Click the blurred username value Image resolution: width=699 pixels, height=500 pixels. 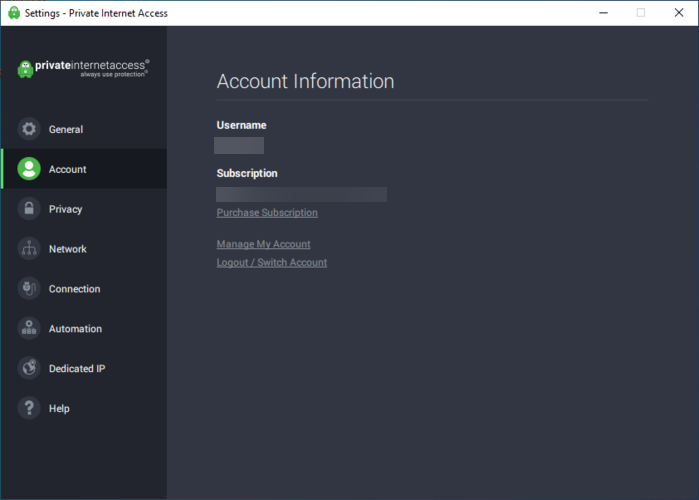click(x=239, y=145)
